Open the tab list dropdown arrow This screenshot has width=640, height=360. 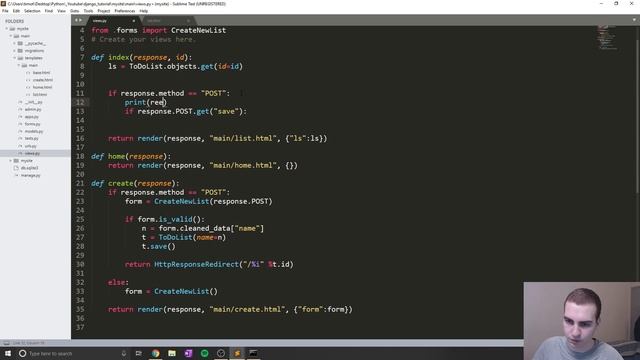pyautogui.click(x=634, y=20)
